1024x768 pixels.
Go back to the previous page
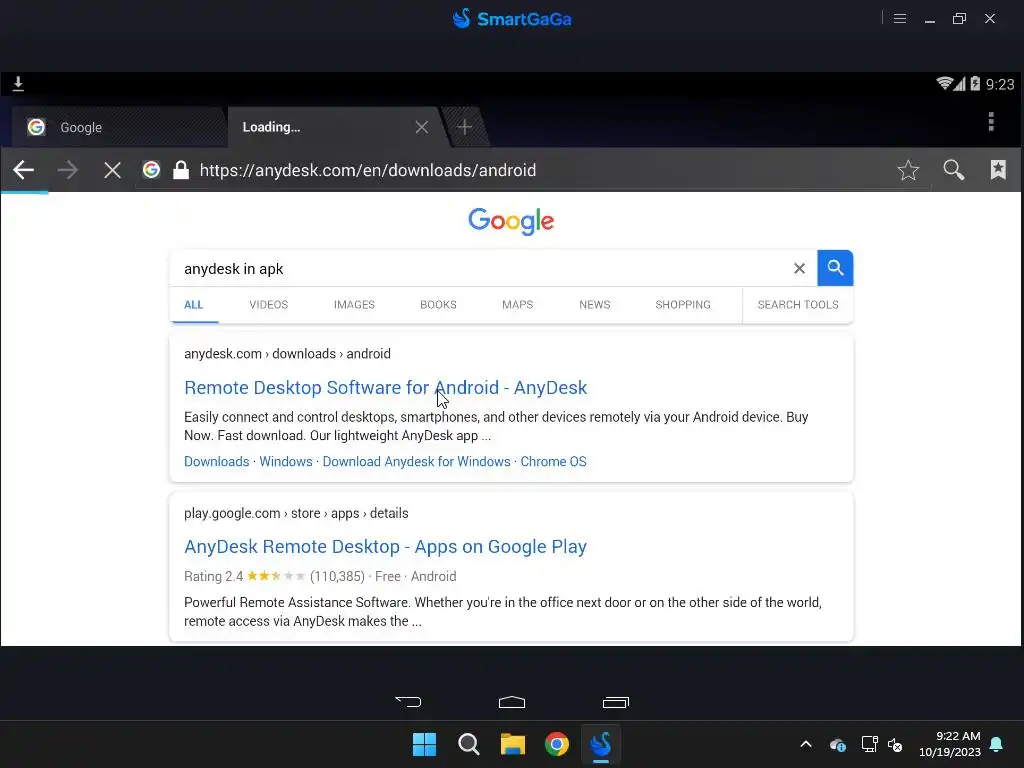[24, 170]
